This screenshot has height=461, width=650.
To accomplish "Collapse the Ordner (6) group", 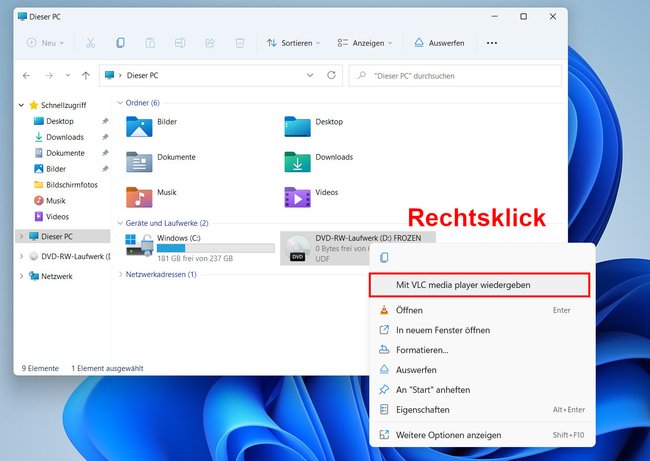I will (120, 103).
